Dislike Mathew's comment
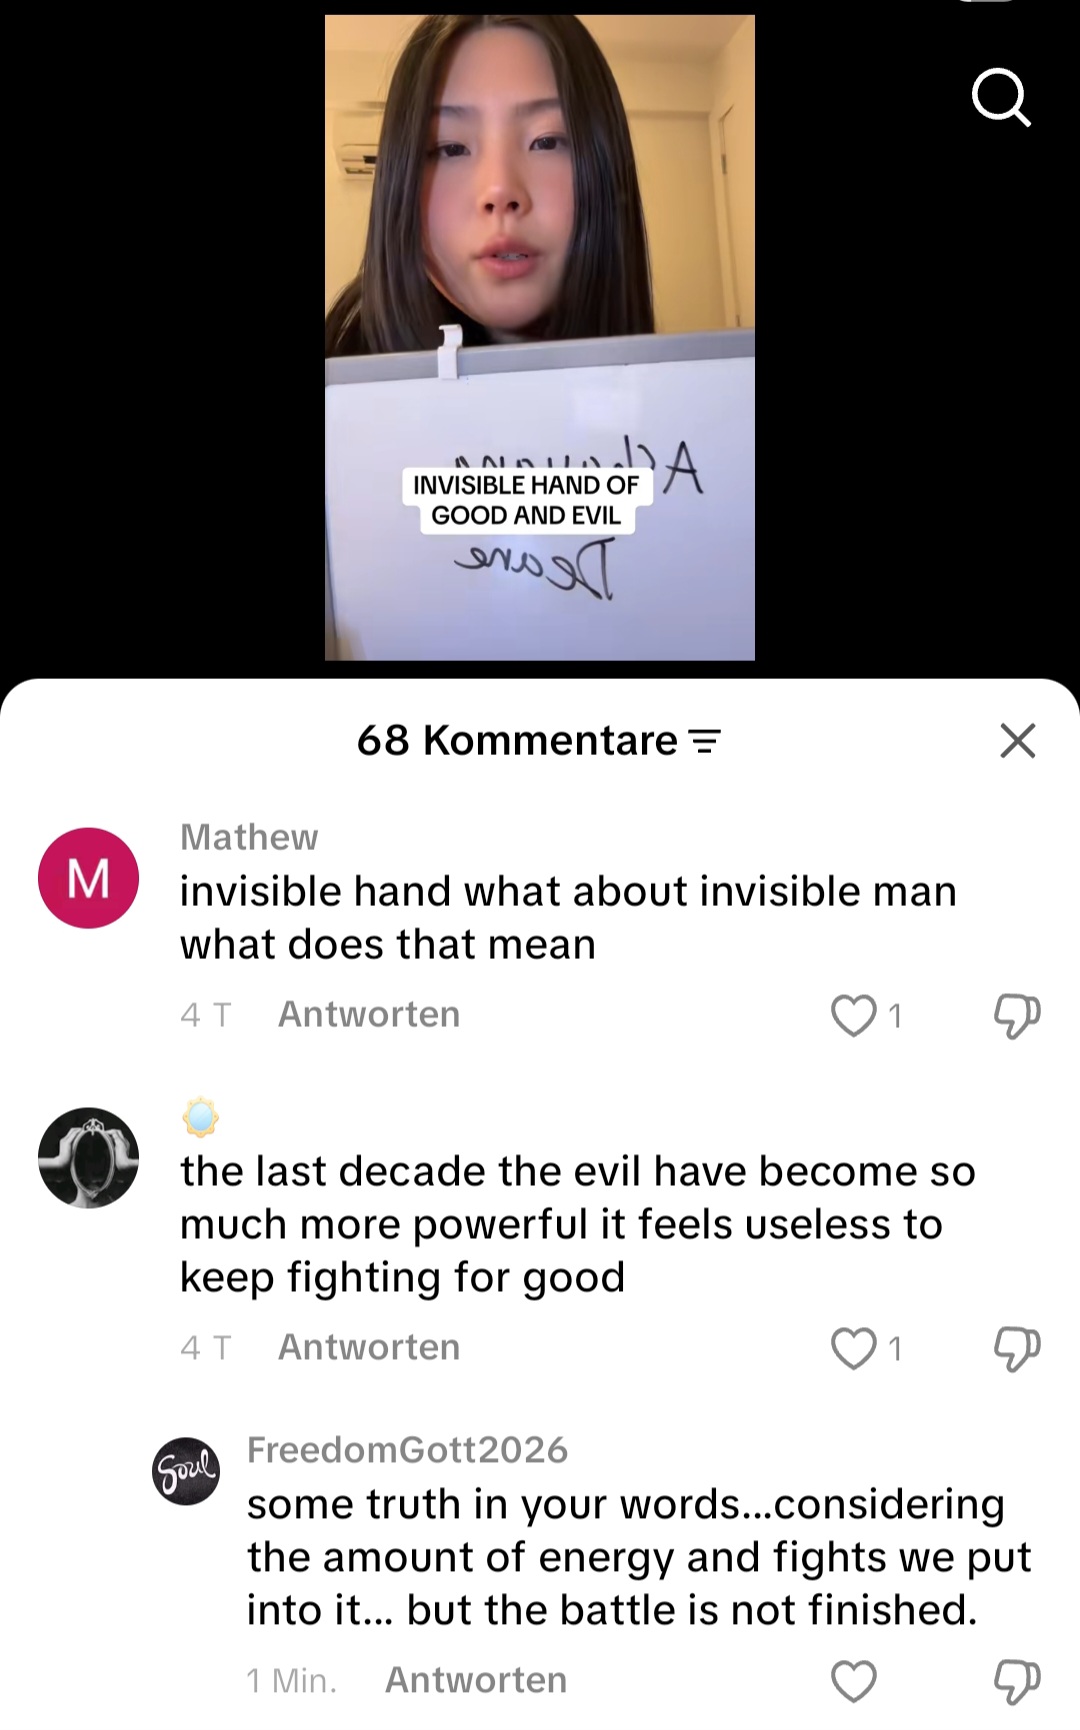The height and width of the screenshot is (1730, 1080). pyautogui.click(x=1017, y=1016)
